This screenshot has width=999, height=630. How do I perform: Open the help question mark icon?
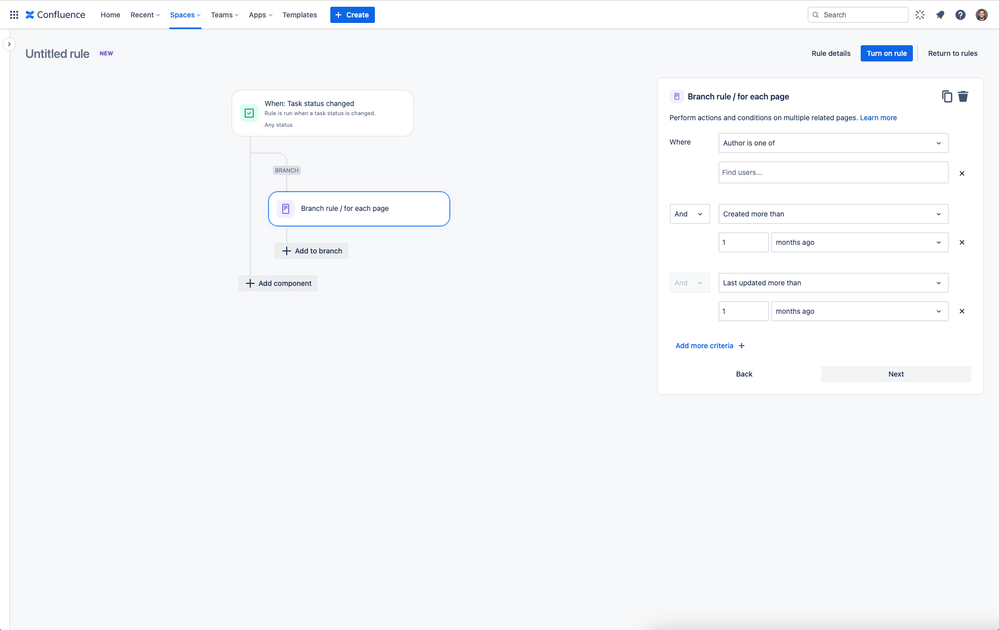click(960, 15)
